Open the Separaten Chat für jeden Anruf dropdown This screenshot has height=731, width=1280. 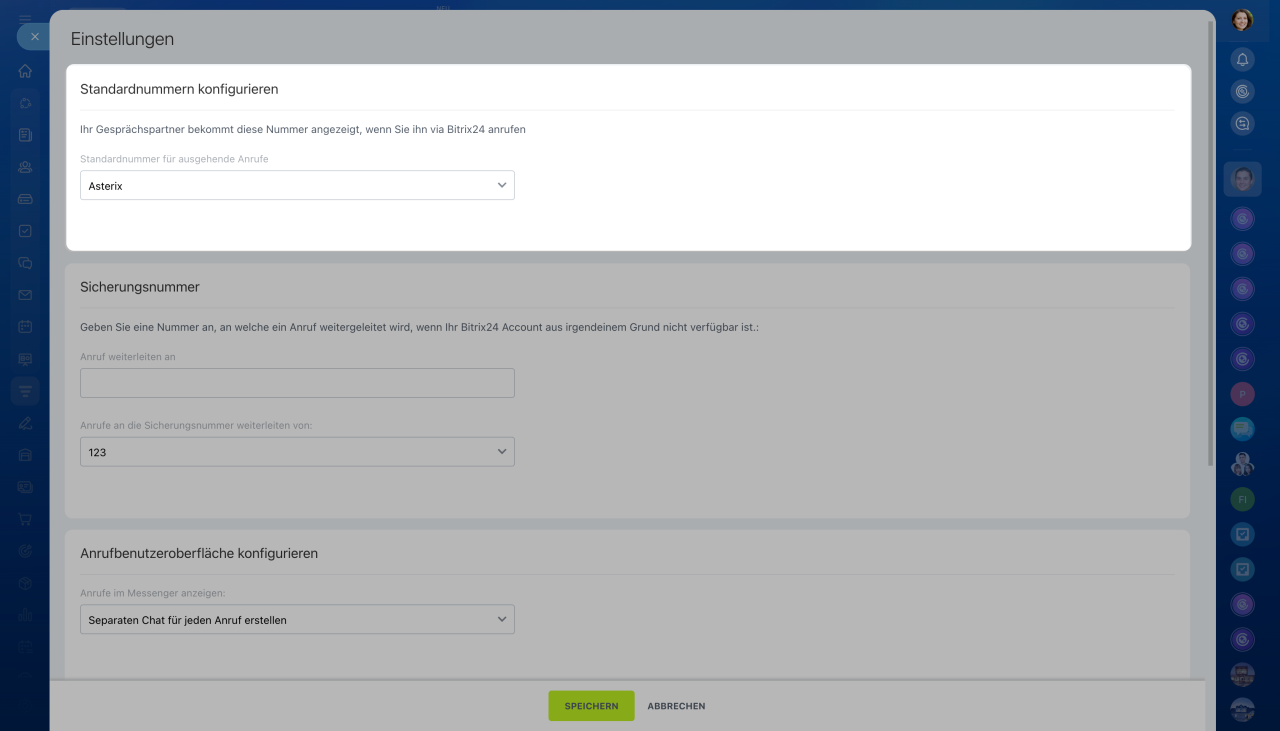pos(297,620)
